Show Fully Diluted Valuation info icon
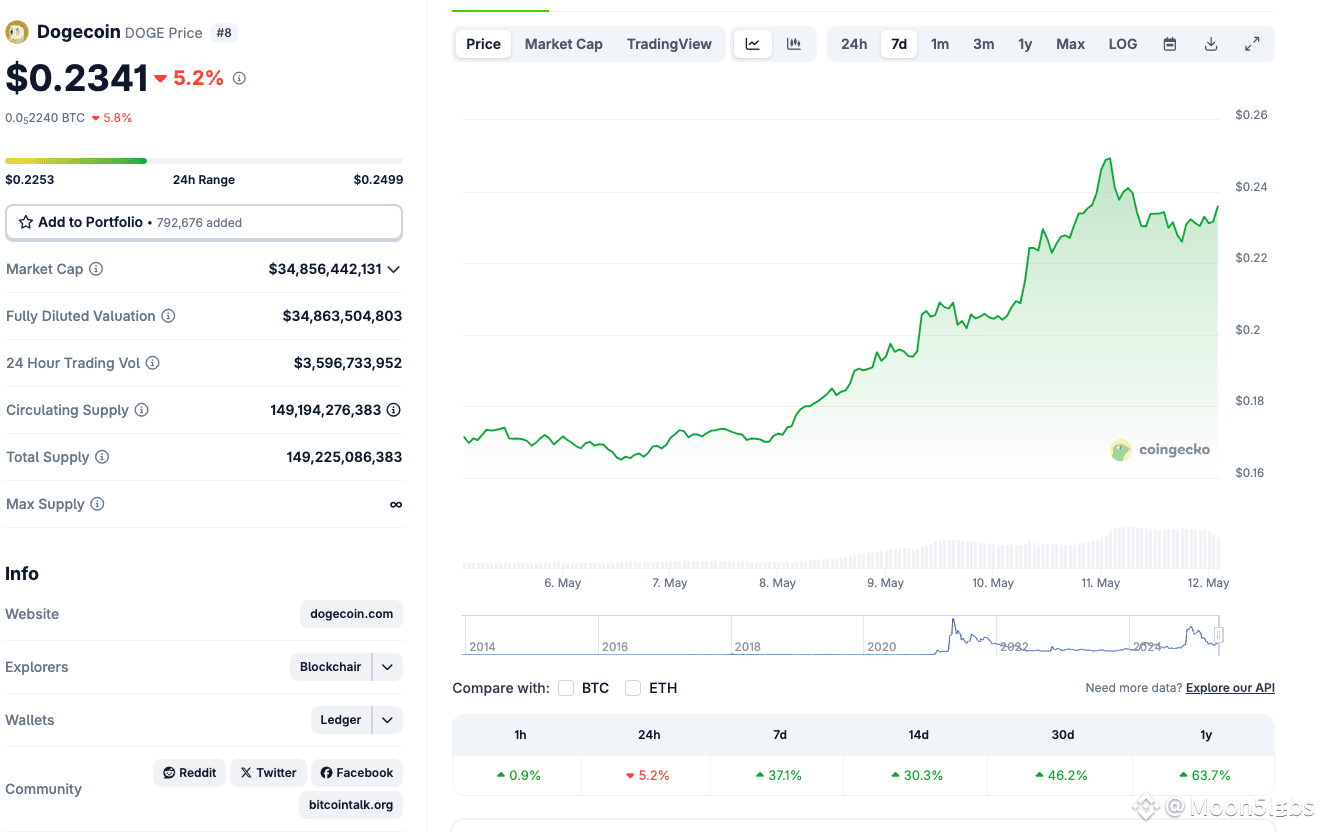The height and width of the screenshot is (832, 1322). pos(168,316)
